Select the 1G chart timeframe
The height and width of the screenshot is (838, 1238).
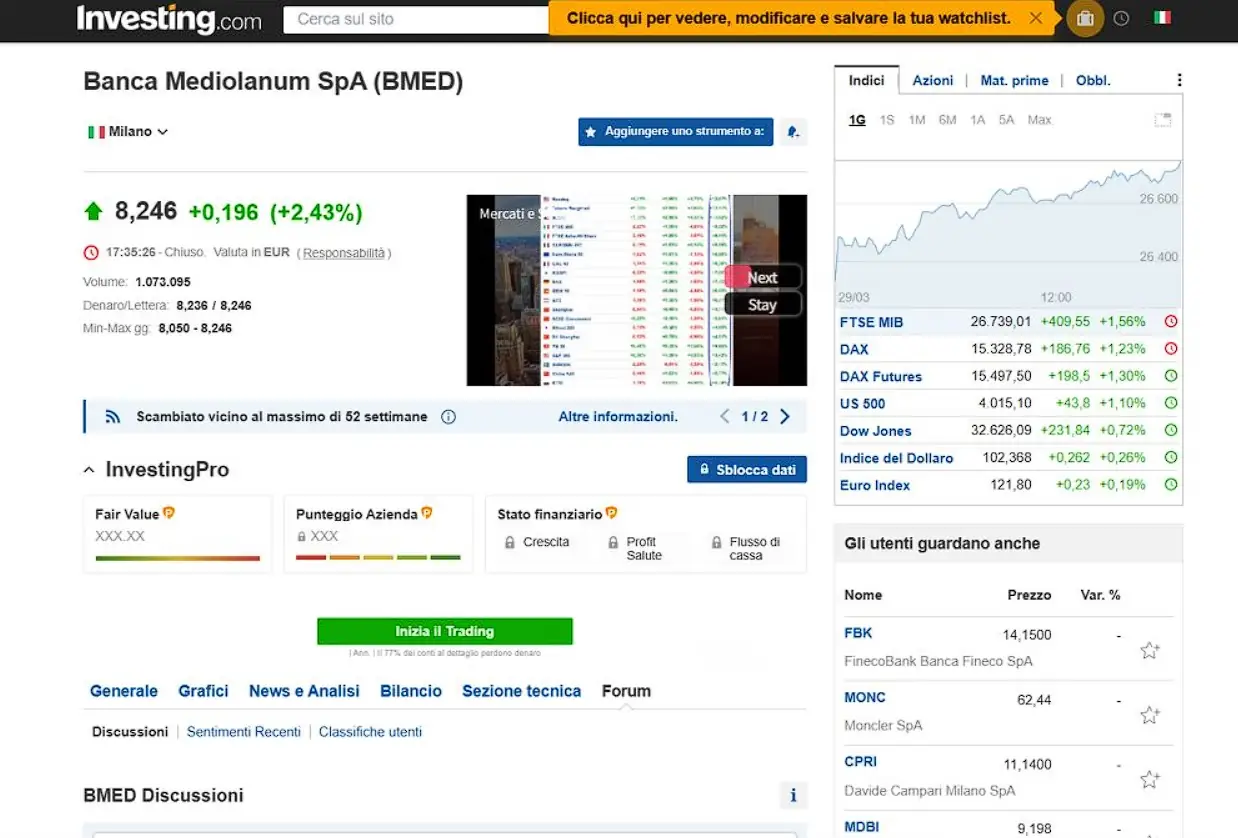pos(857,120)
